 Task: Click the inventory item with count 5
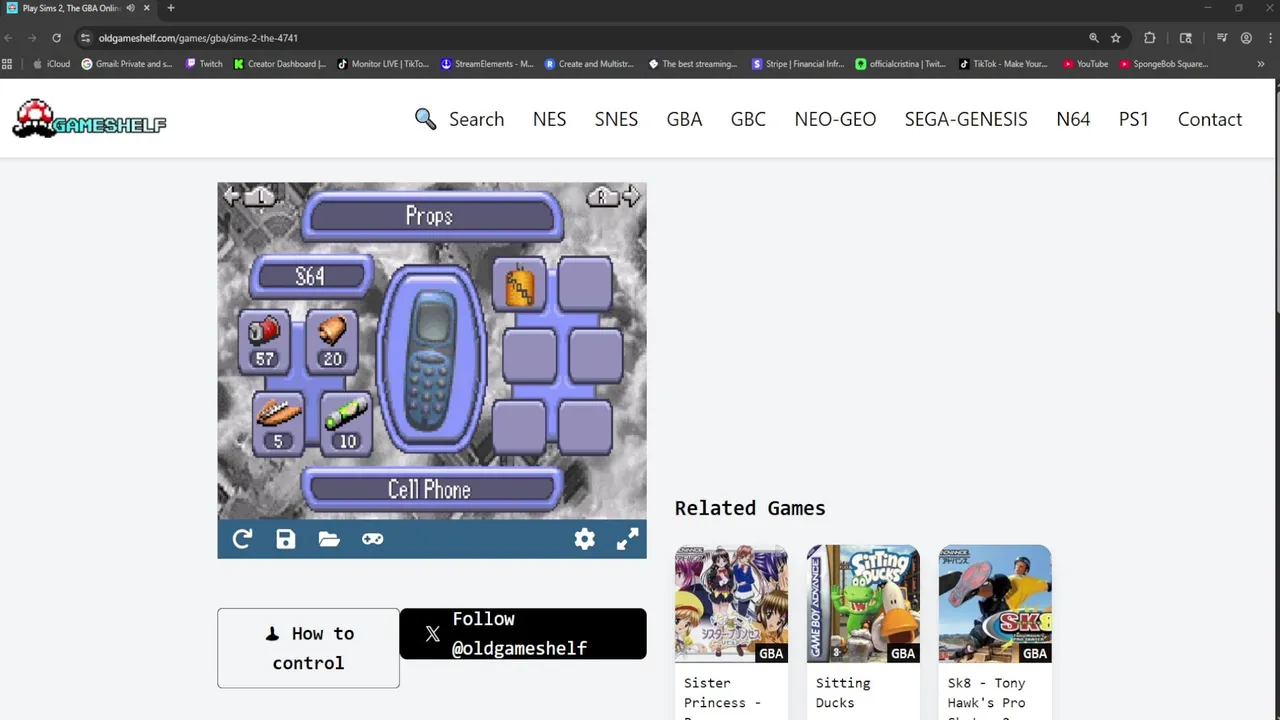tap(277, 422)
